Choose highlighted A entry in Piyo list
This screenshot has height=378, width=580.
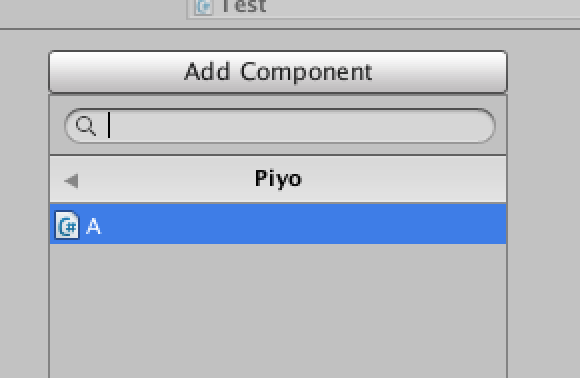pos(278,224)
